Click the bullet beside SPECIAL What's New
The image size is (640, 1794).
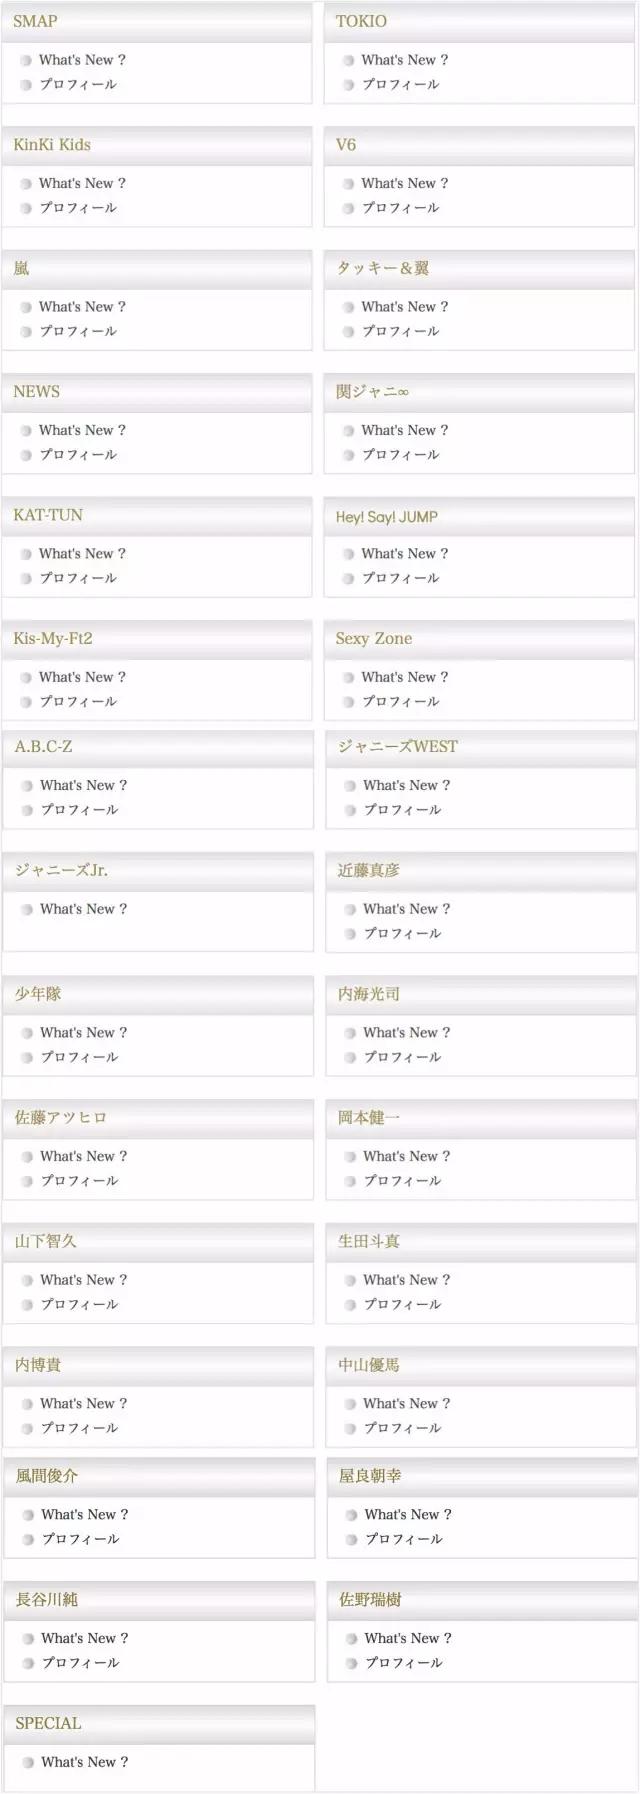point(28,1762)
